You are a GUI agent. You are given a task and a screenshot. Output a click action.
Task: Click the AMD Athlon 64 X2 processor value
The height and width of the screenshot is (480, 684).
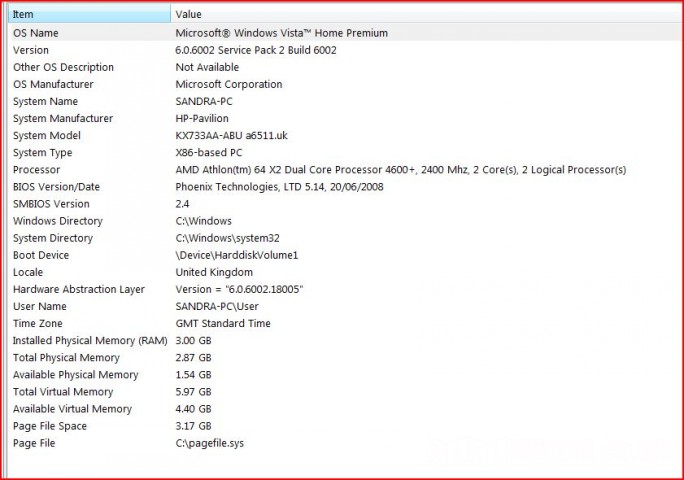pos(400,170)
